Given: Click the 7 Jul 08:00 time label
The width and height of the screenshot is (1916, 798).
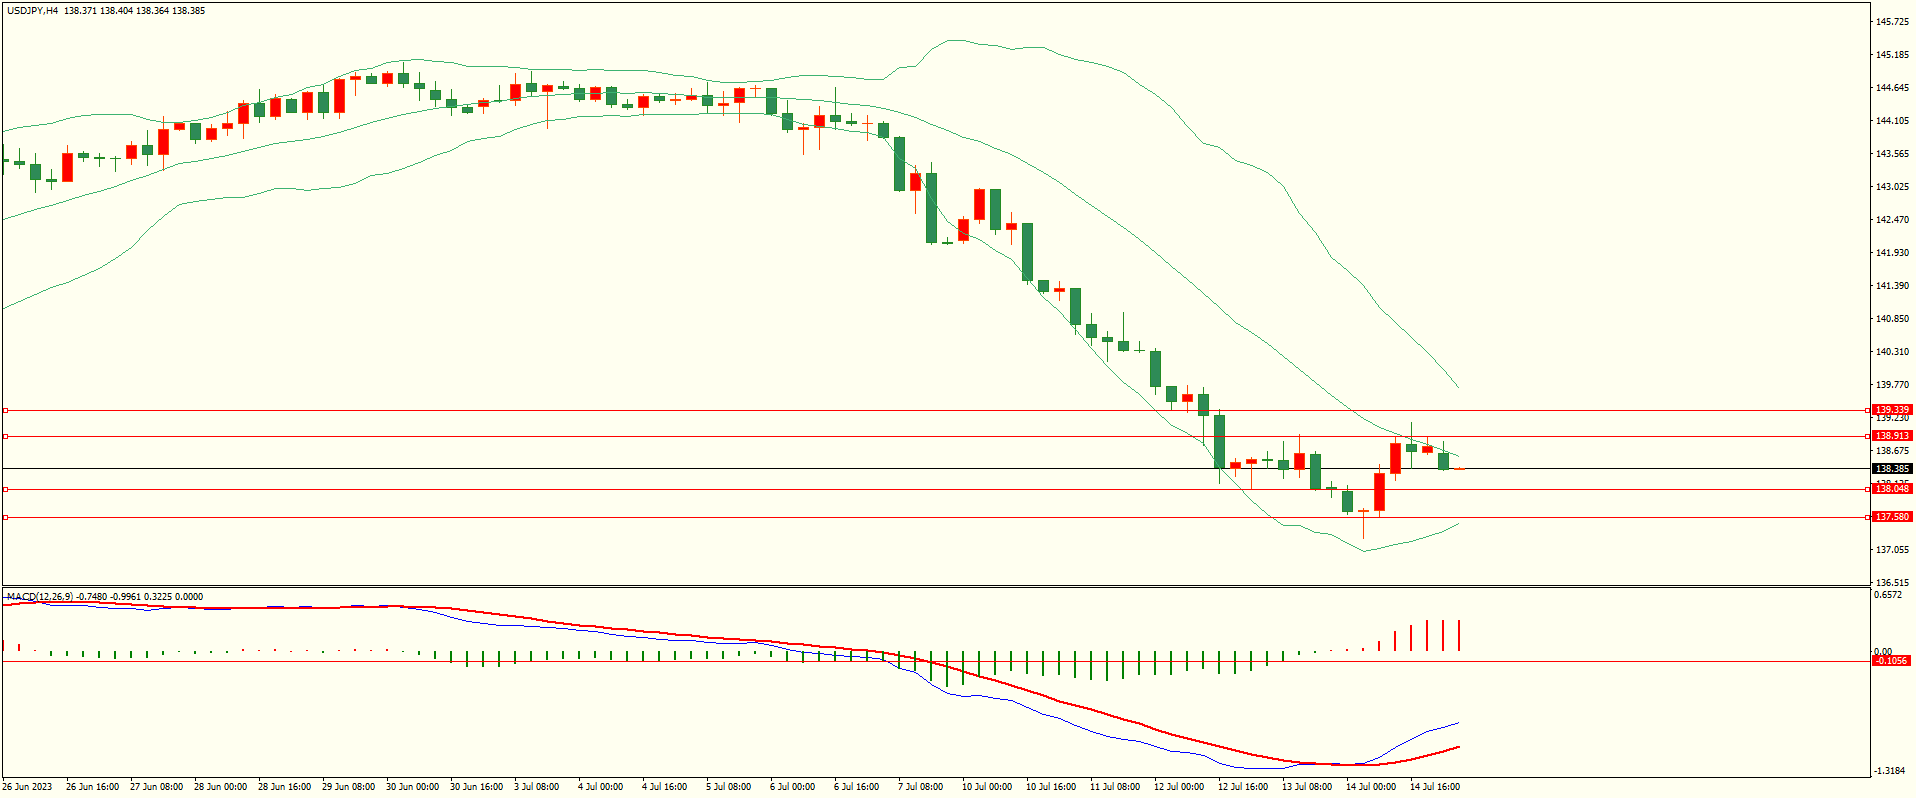Looking at the screenshot, I should pyautogui.click(x=920, y=787).
